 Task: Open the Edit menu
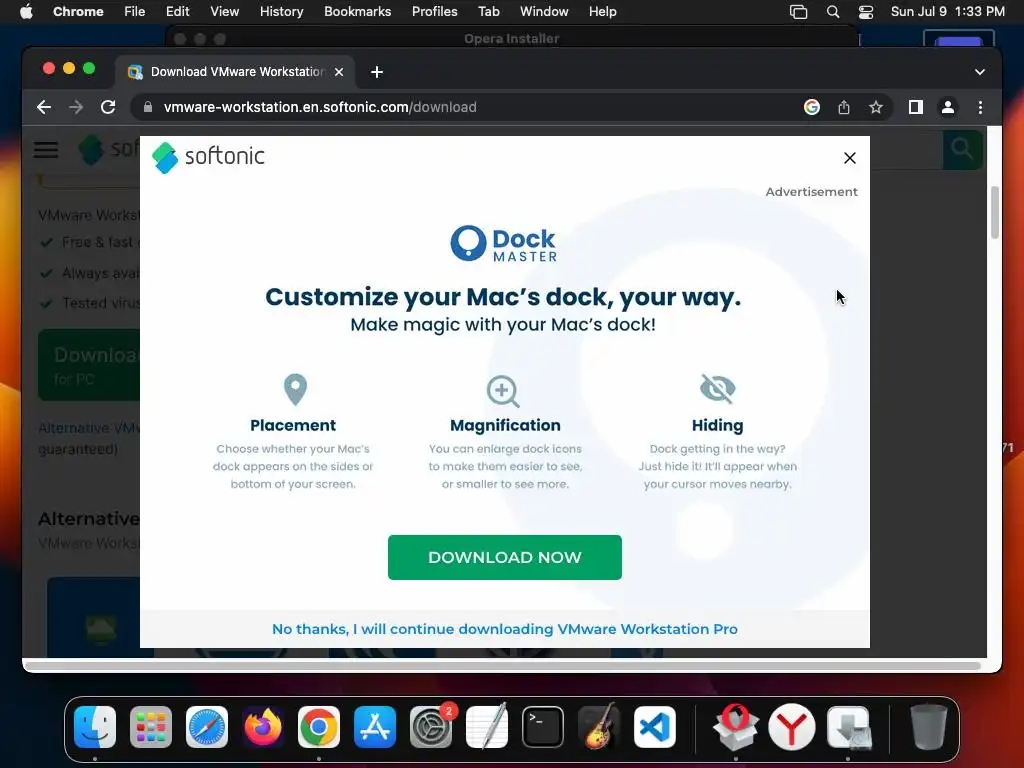pos(177,12)
